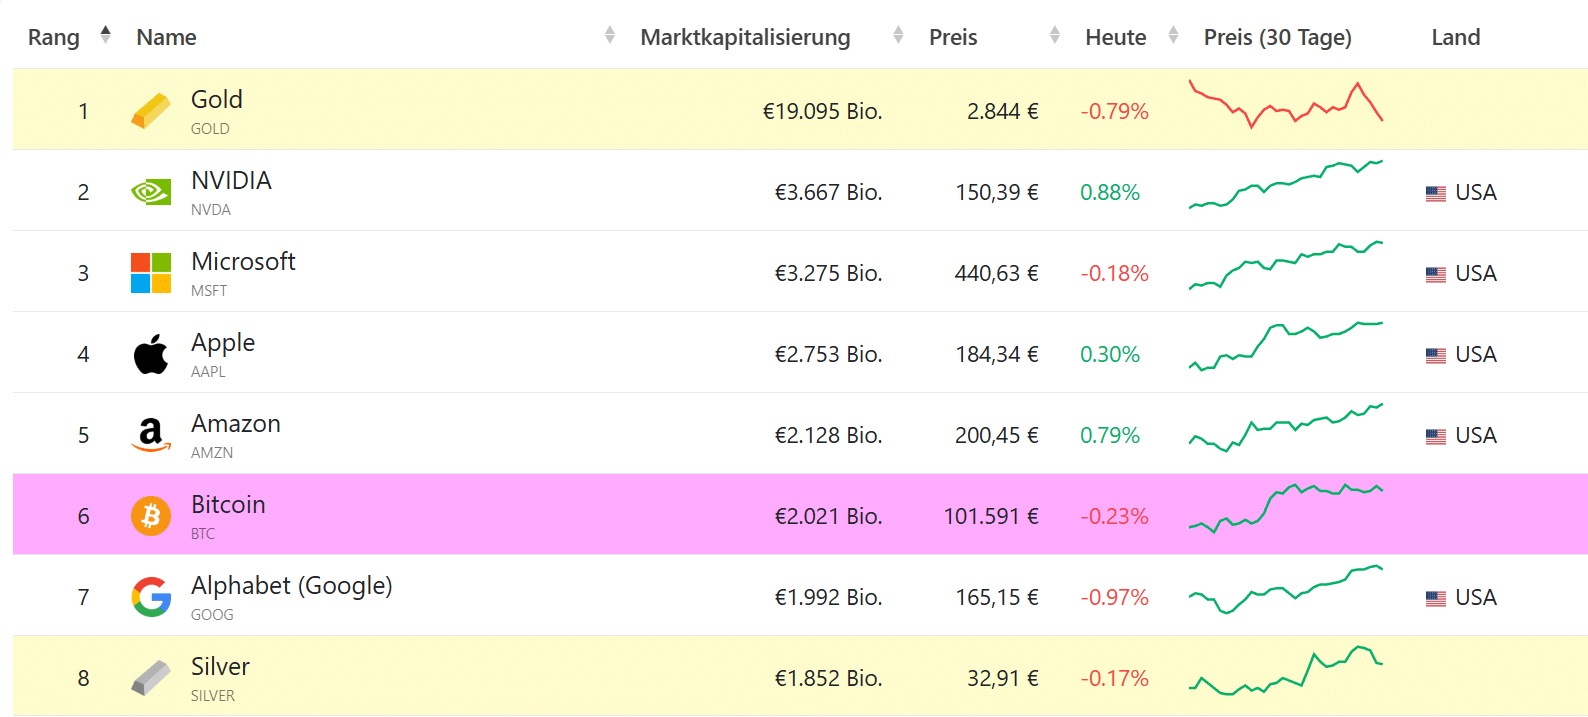
Task: Click the Apple 30-day price chart
Action: pyautogui.click(x=1285, y=346)
